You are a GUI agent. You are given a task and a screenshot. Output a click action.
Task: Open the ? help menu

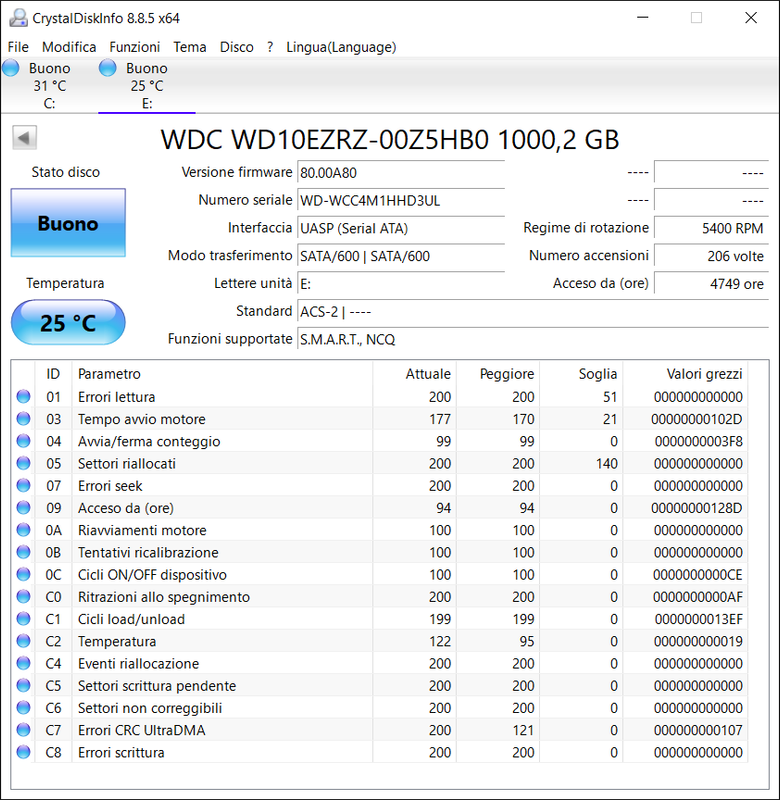pyautogui.click(x=270, y=47)
